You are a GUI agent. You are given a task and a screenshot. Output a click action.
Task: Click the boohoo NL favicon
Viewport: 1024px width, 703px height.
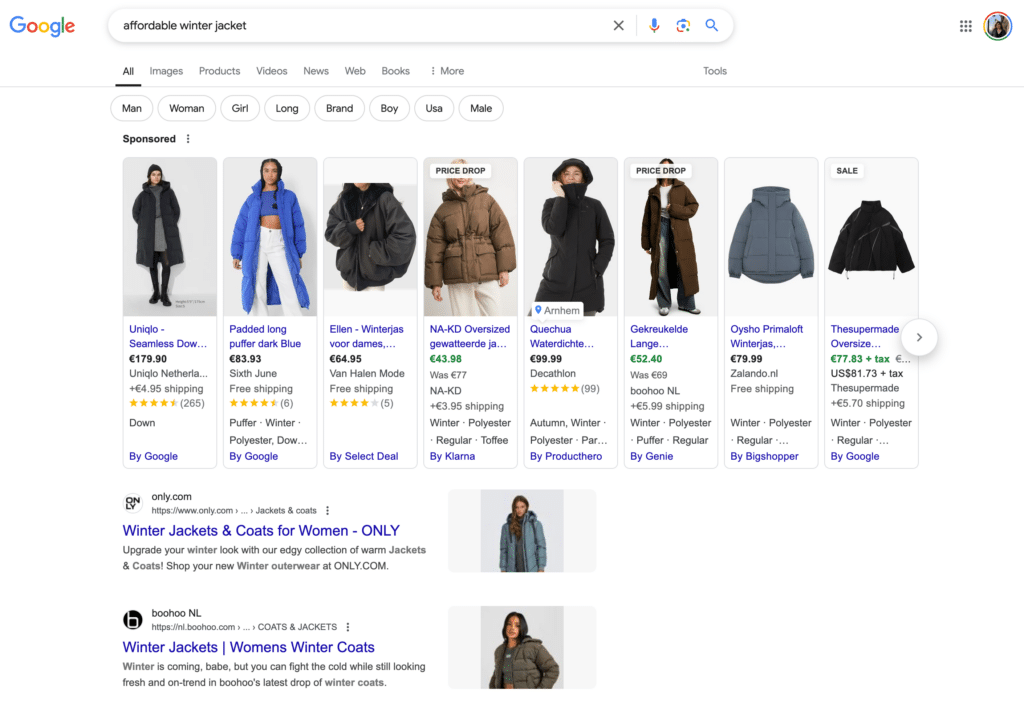pyautogui.click(x=133, y=619)
